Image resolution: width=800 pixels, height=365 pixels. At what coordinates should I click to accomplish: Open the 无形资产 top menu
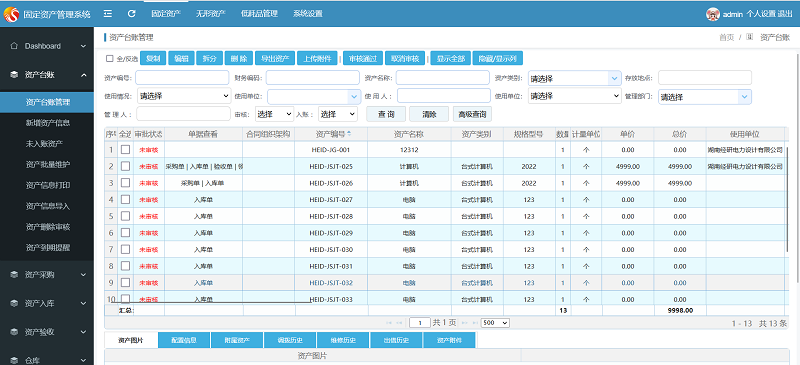tap(210, 14)
